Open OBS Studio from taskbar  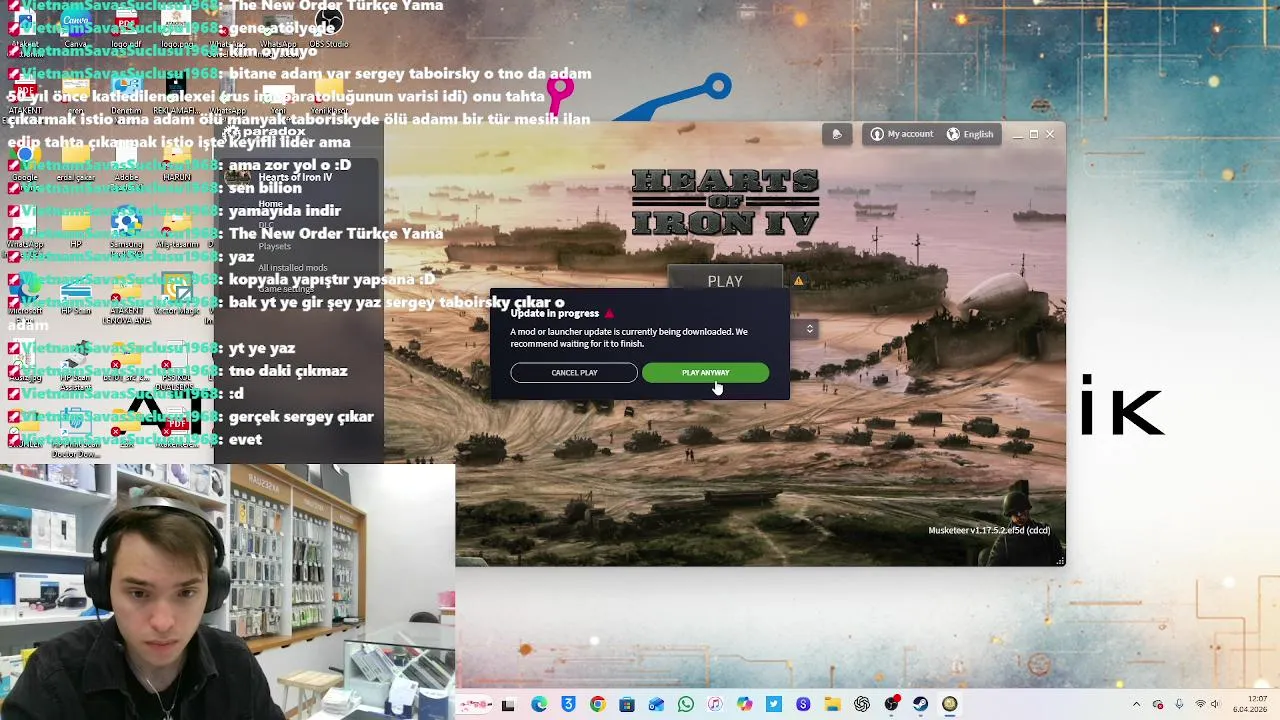pyautogui.click(x=891, y=705)
